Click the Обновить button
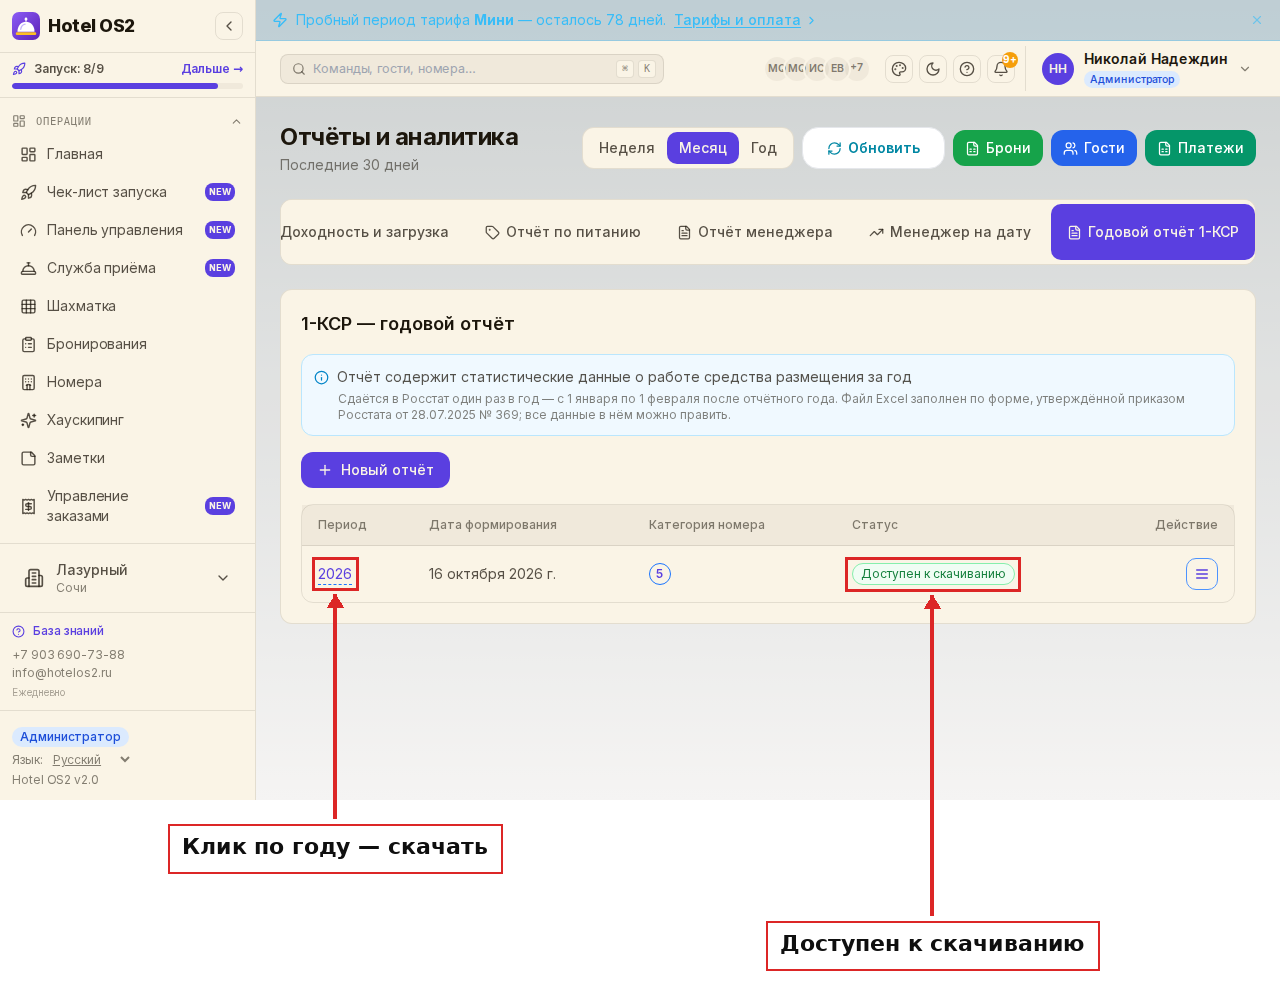The width and height of the screenshot is (1280, 994). pyautogui.click(x=874, y=148)
